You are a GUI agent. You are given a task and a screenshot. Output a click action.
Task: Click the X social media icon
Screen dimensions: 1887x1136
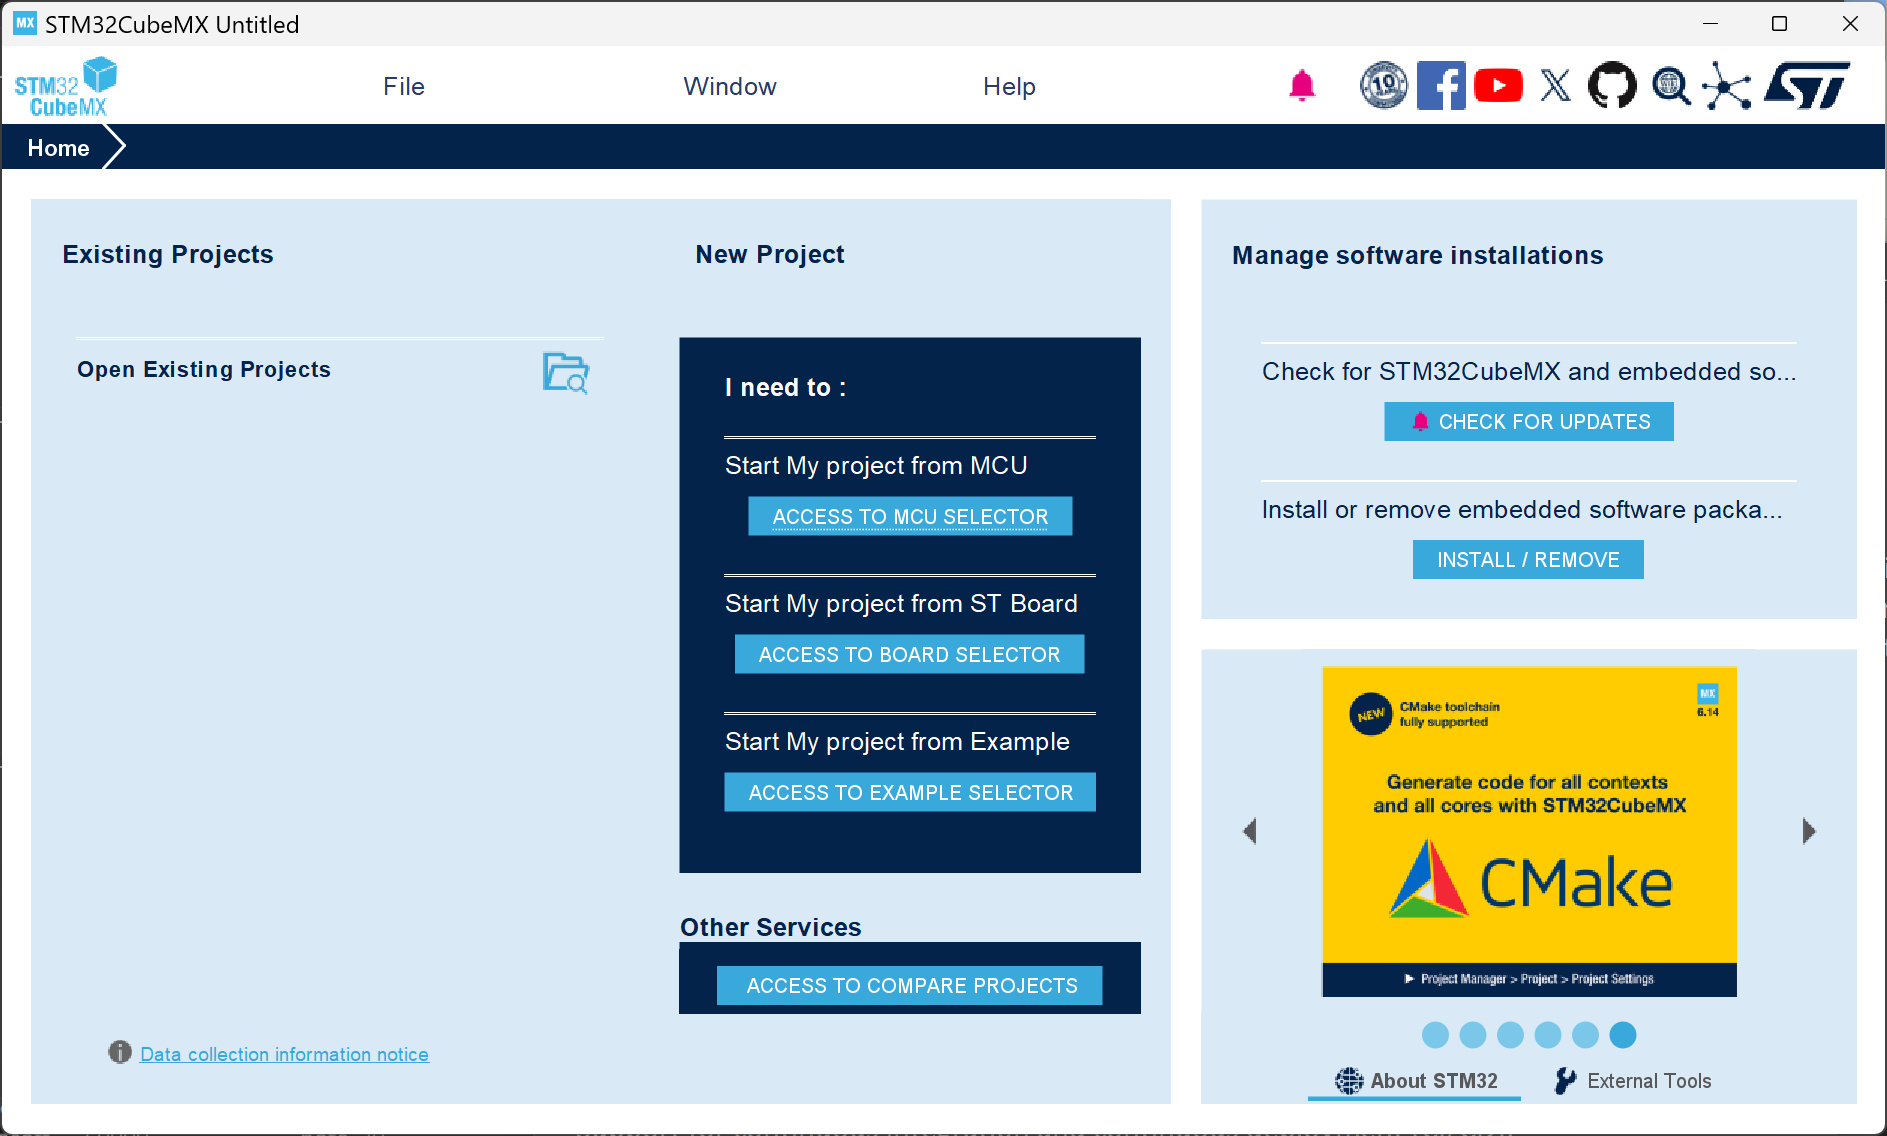(1555, 86)
